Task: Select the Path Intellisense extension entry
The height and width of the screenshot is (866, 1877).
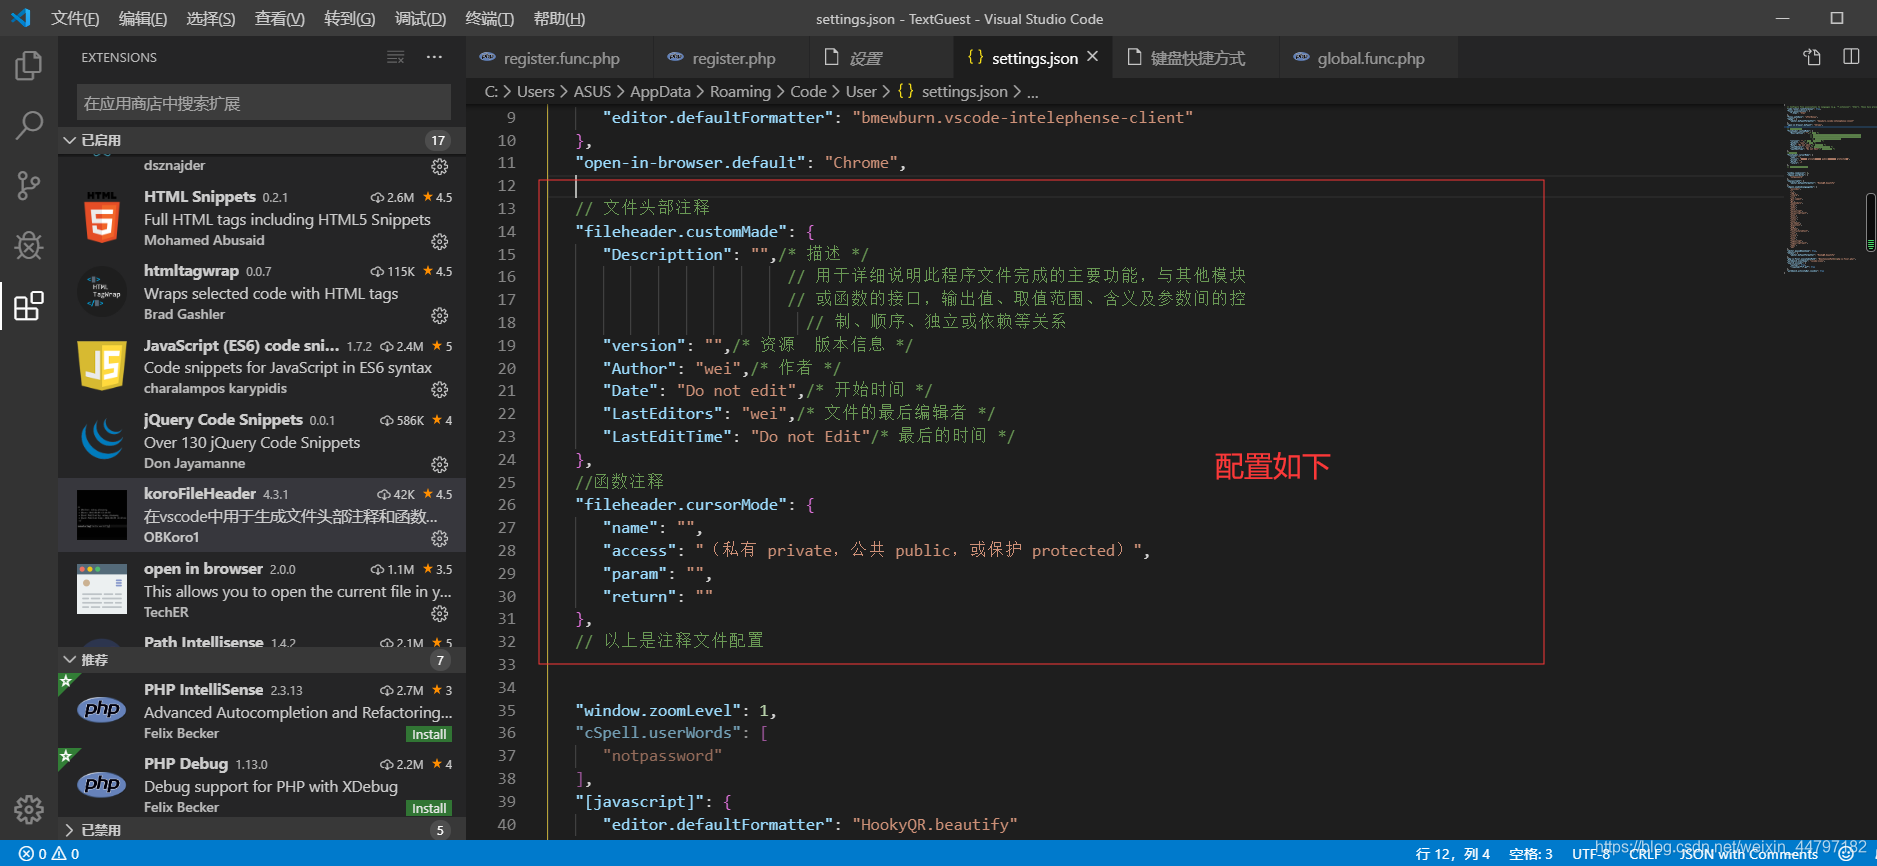Action: click(x=262, y=640)
